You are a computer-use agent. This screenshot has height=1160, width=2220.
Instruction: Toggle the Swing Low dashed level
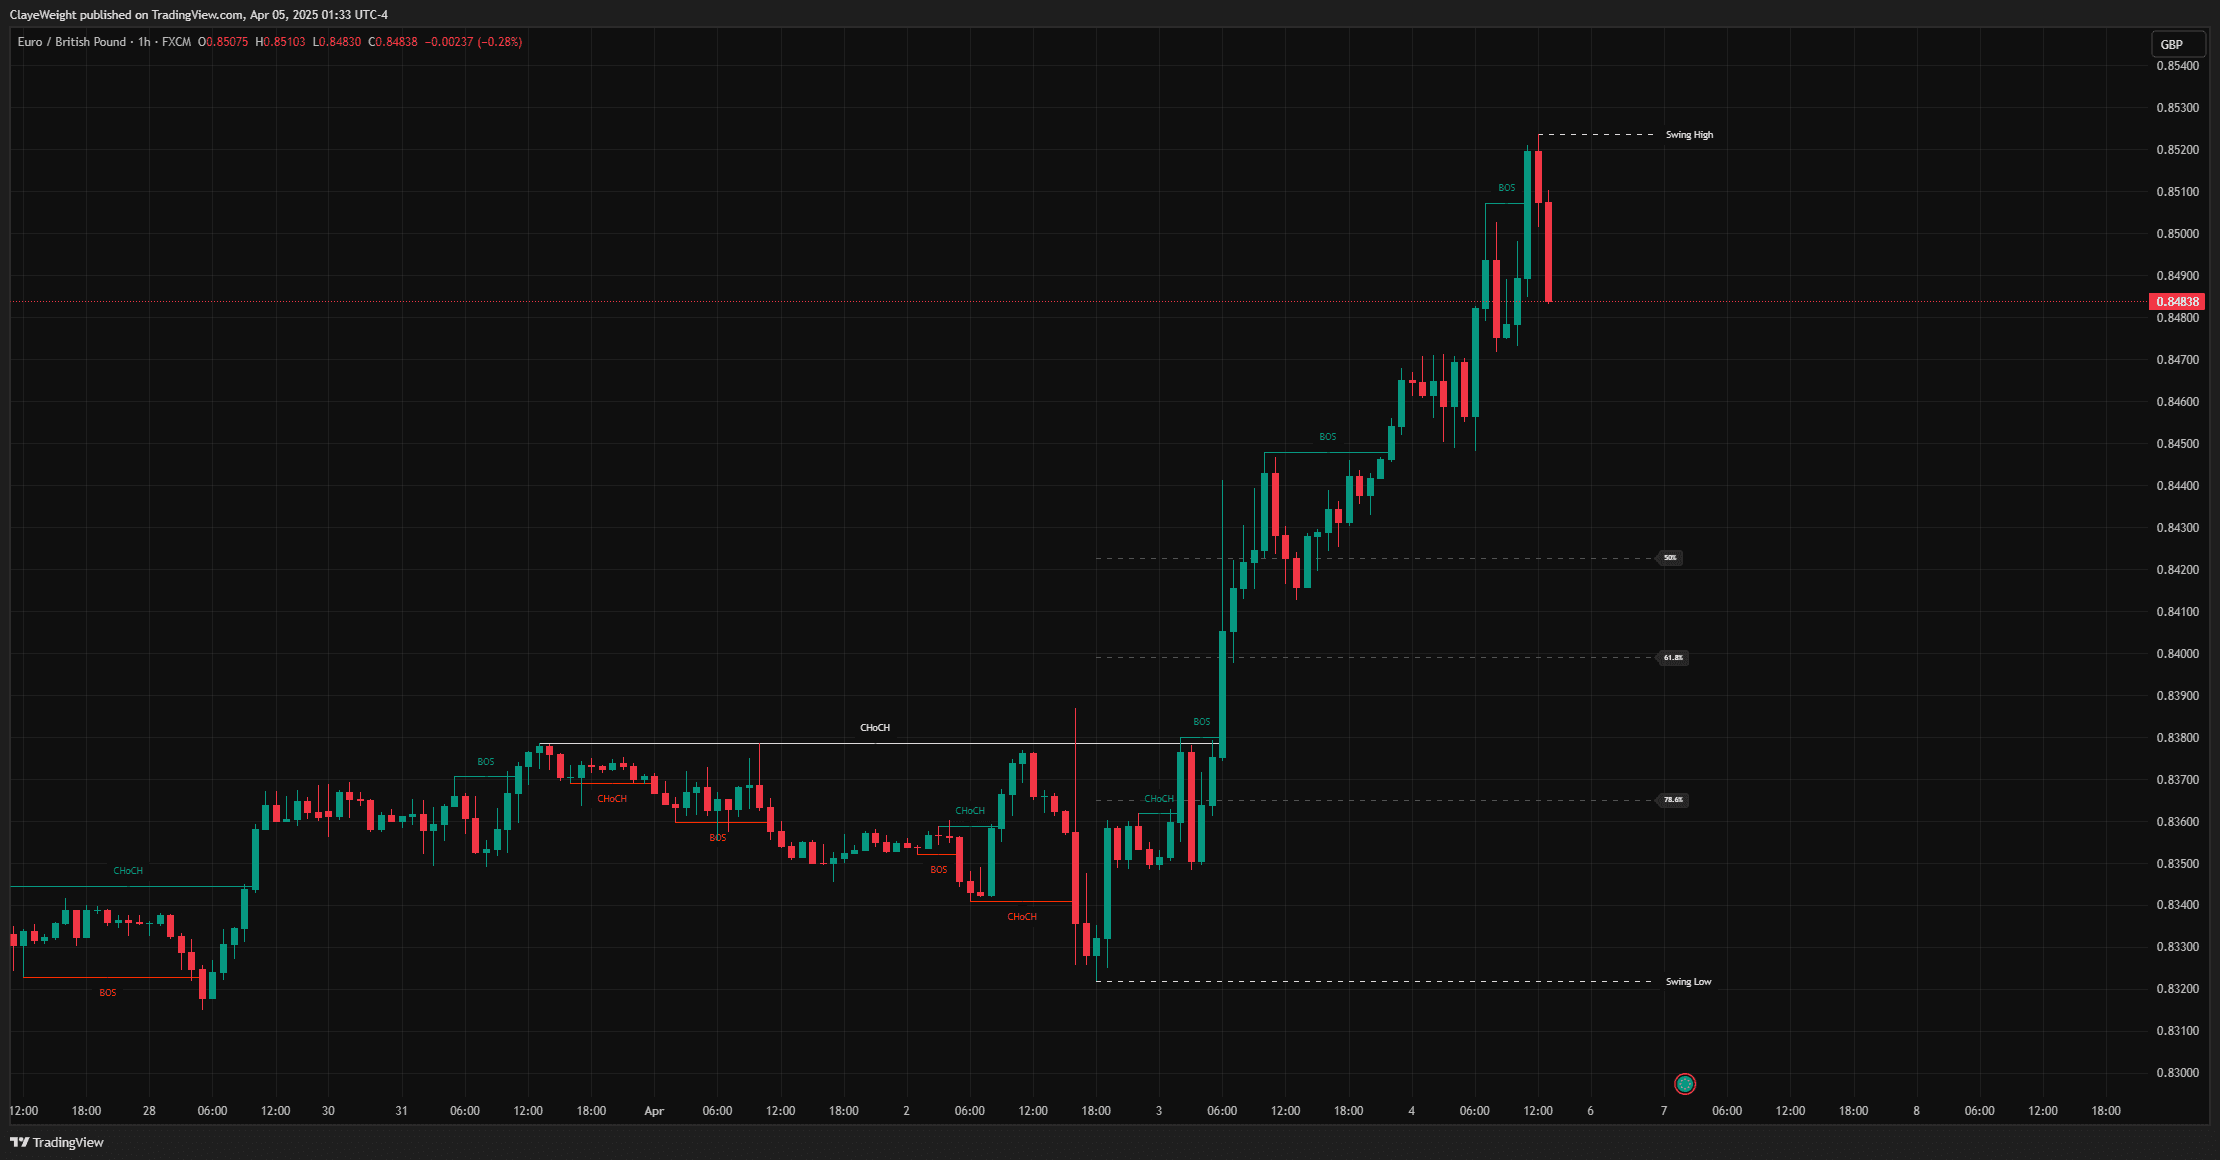point(1688,981)
